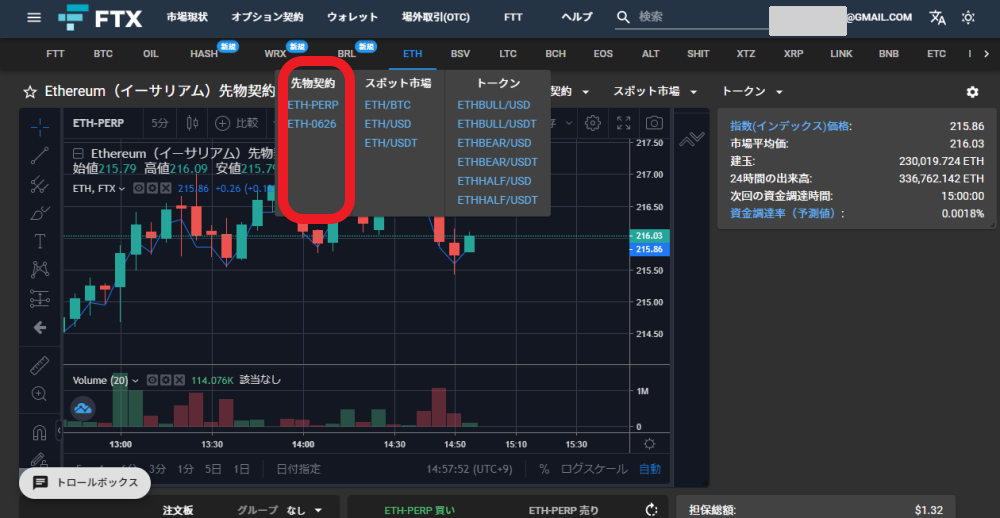This screenshot has height=518, width=1000.
Task: Remove the Volume indicator
Action: pyautogui.click(x=180, y=380)
